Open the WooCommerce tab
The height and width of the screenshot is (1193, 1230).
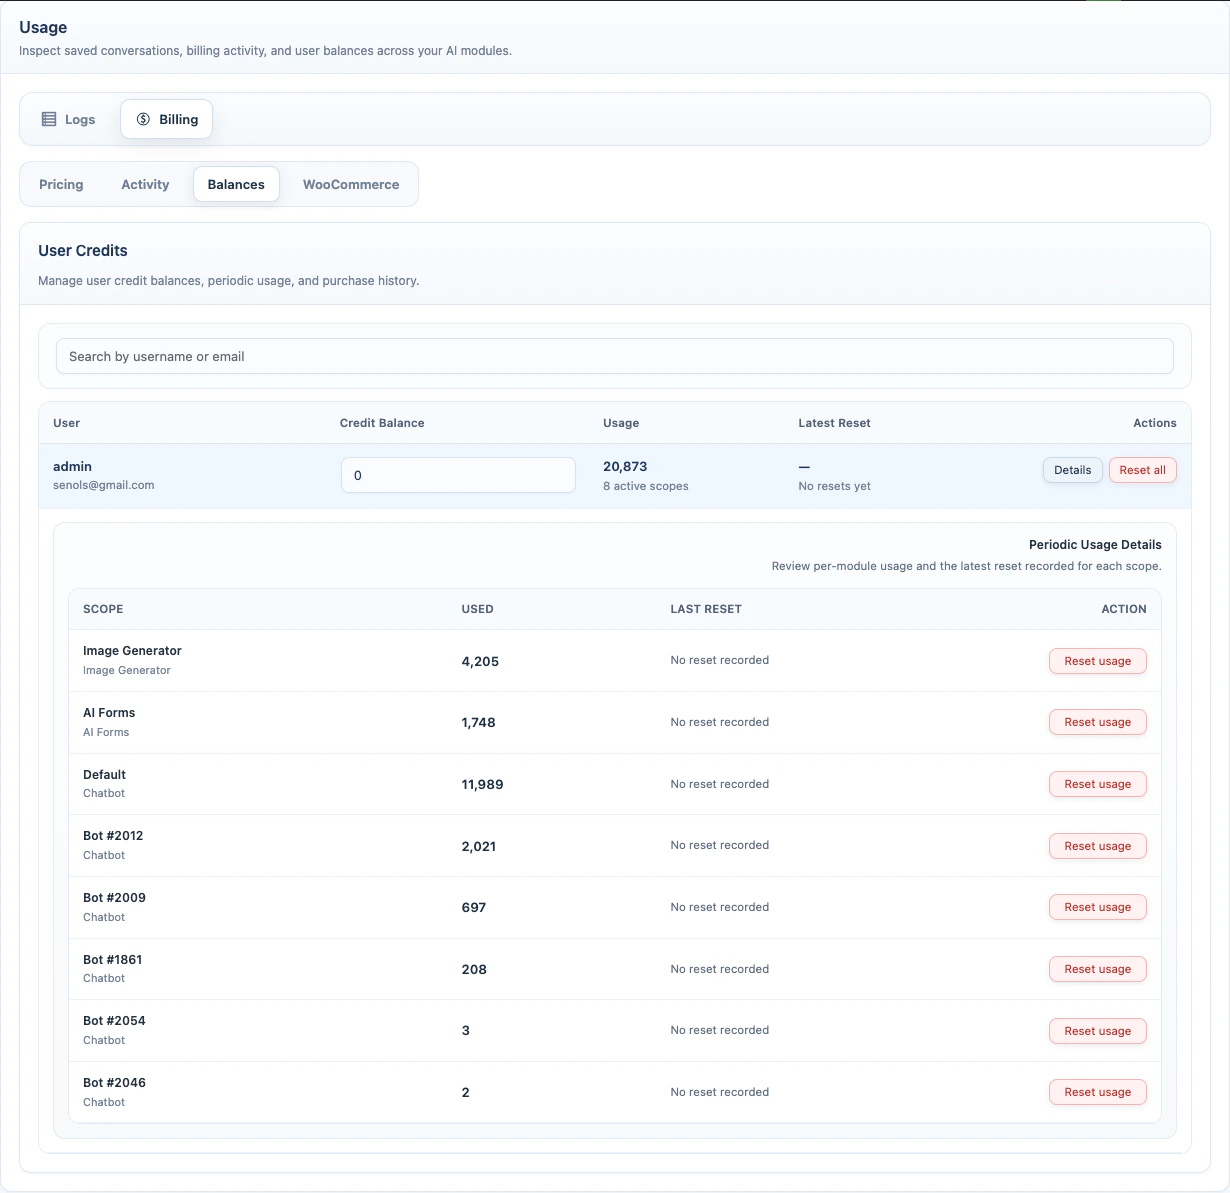click(350, 184)
